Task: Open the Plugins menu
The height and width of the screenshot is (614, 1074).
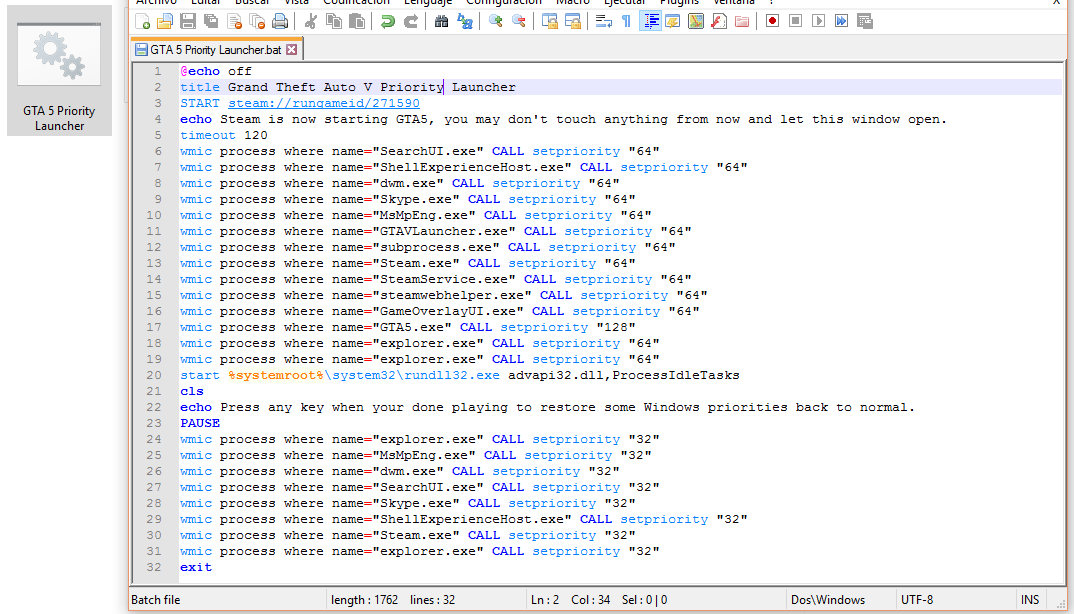Action: pos(679,2)
